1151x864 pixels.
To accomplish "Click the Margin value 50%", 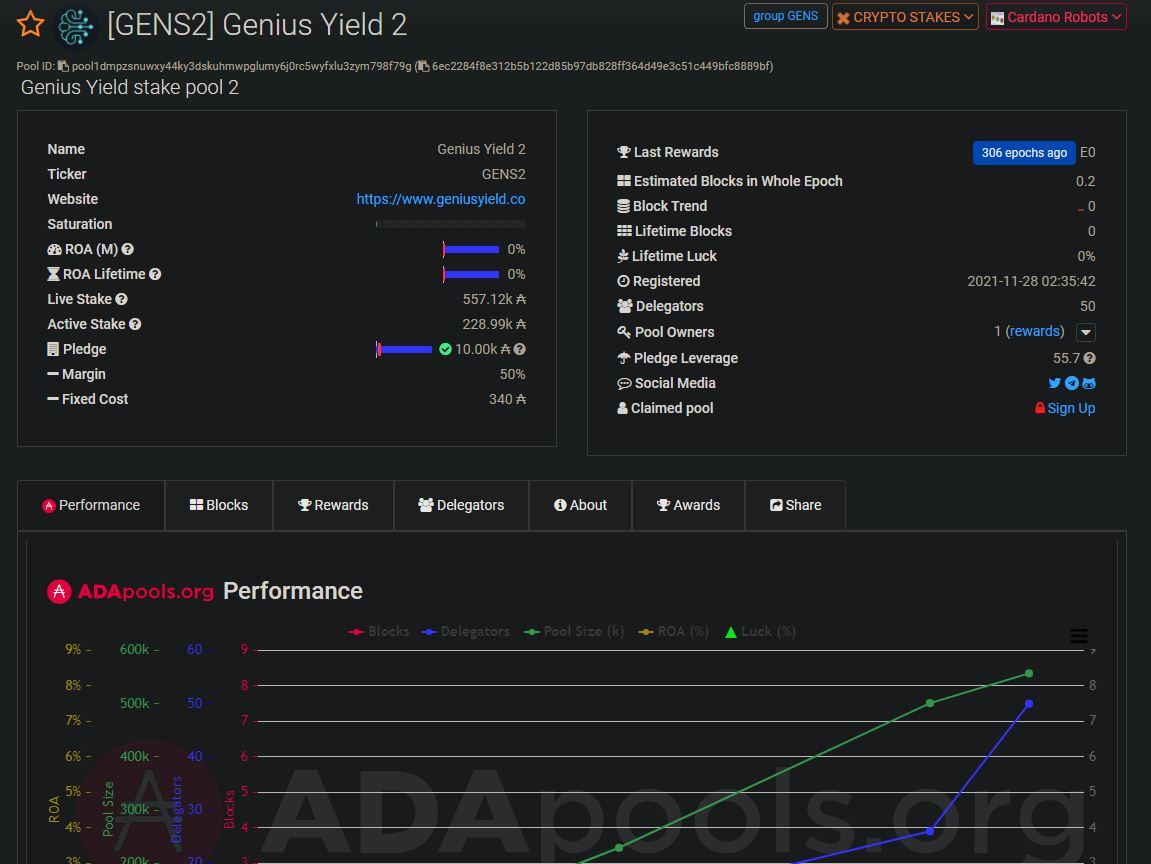I will [x=512, y=374].
